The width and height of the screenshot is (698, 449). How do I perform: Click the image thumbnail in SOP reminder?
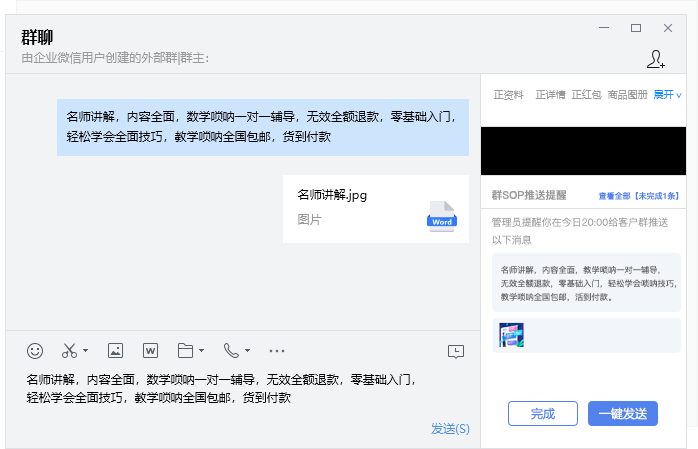tap(511, 335)
